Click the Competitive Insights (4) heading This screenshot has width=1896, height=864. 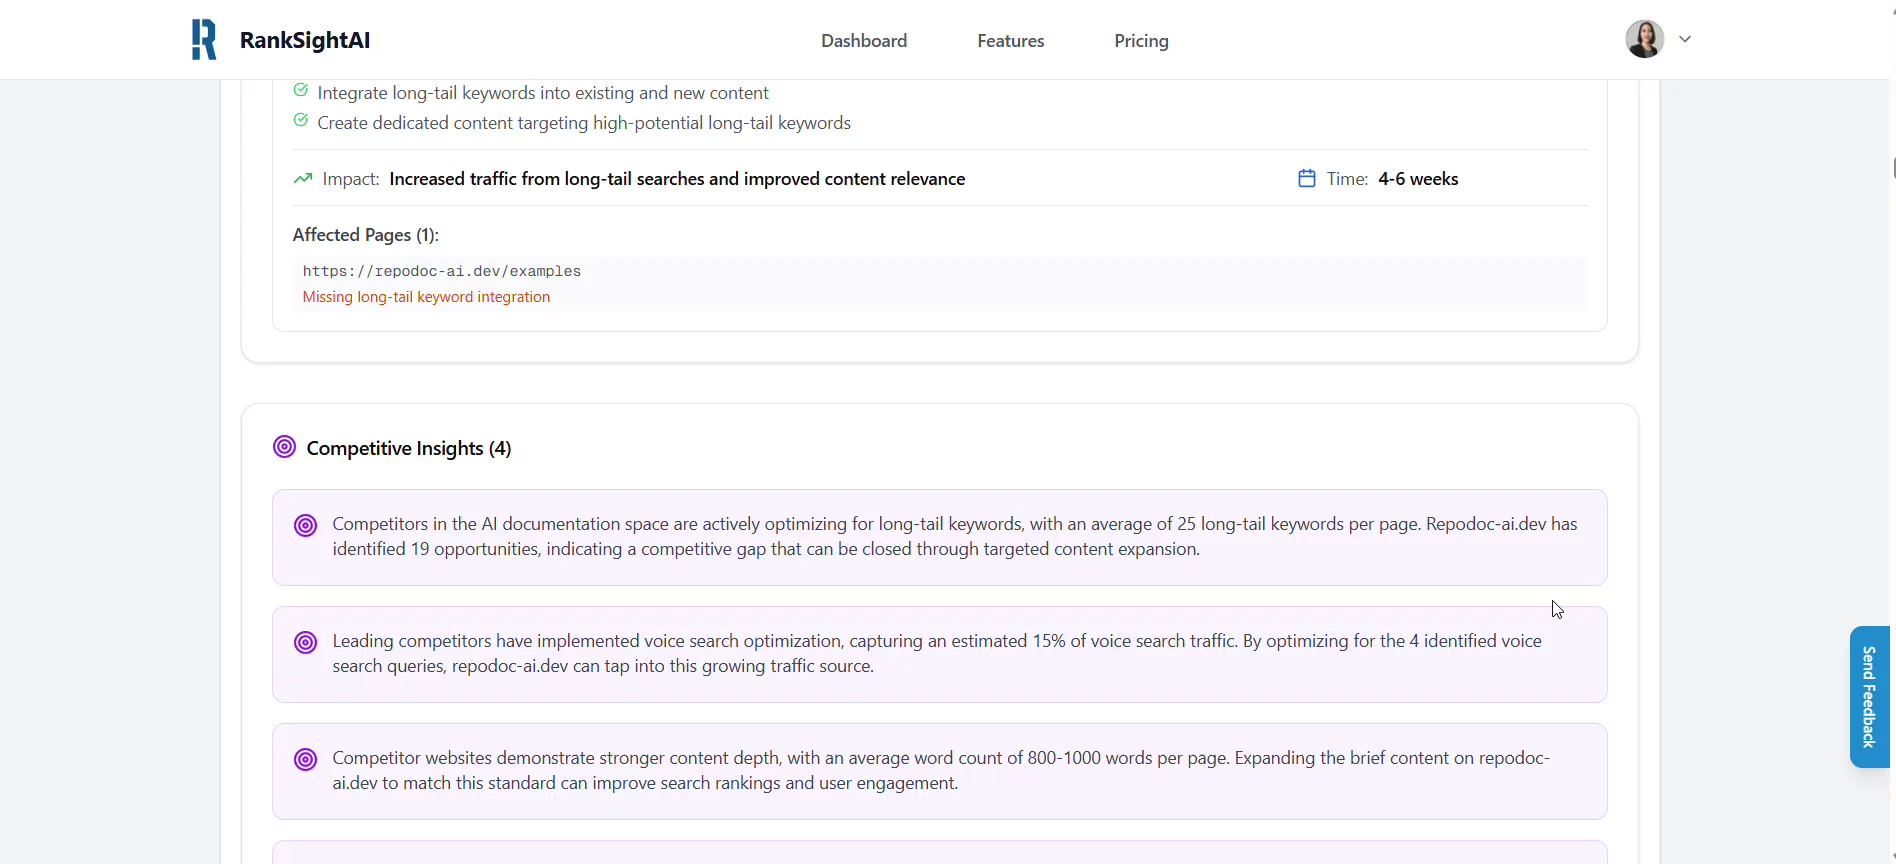(408, 448)
